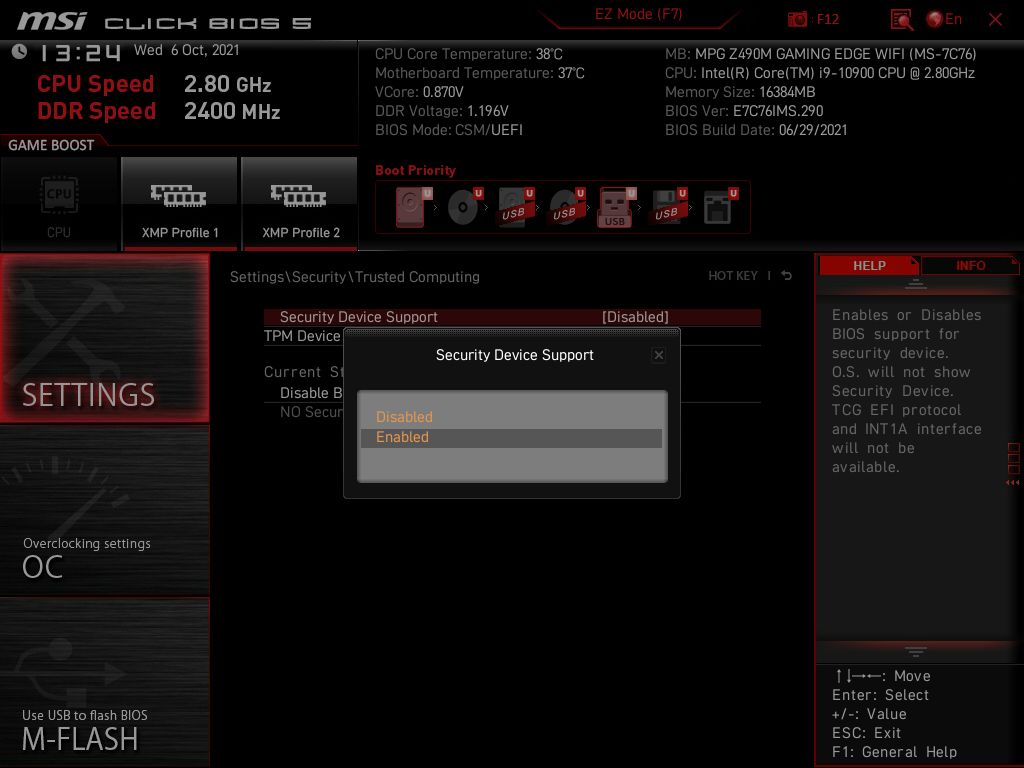Screen dimensions: 1024x768
Task: Open the OC overclocking settings section
Action: point(104,511)
